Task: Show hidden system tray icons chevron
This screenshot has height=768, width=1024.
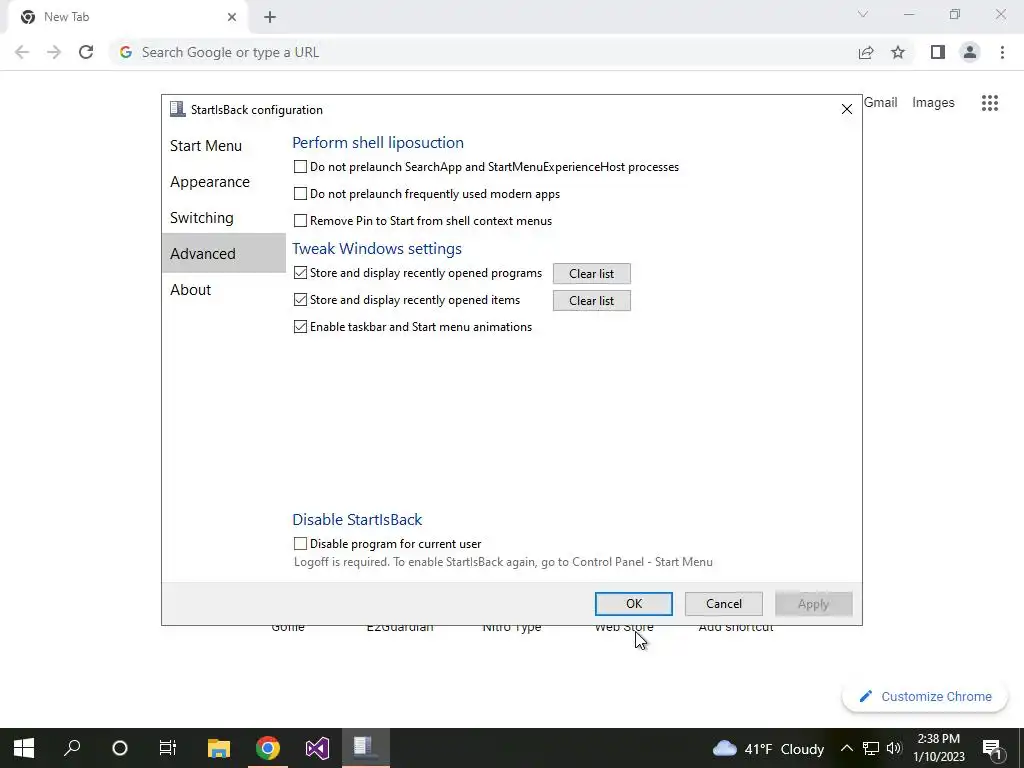Action: click(846, 748)
